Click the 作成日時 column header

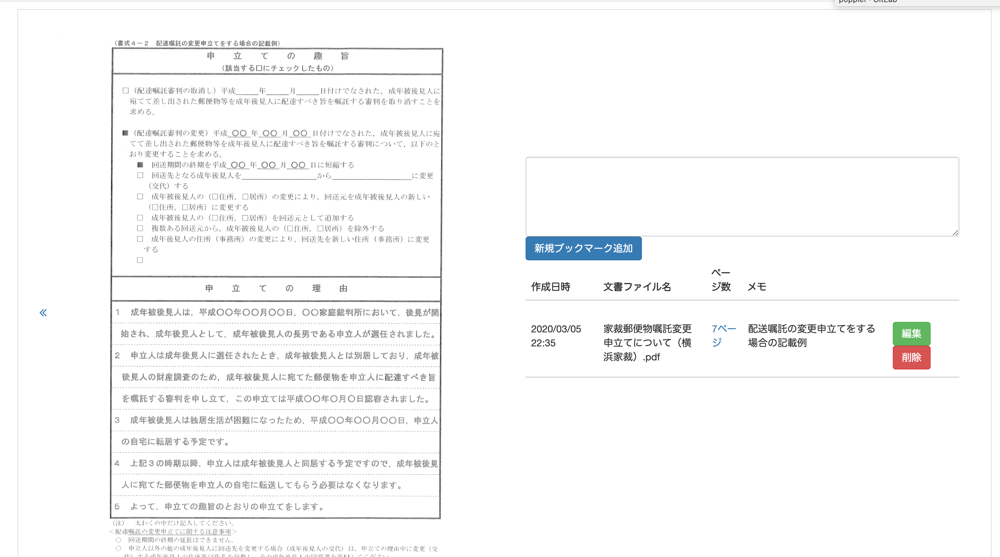pyautogui.click(x=550, y=287)
